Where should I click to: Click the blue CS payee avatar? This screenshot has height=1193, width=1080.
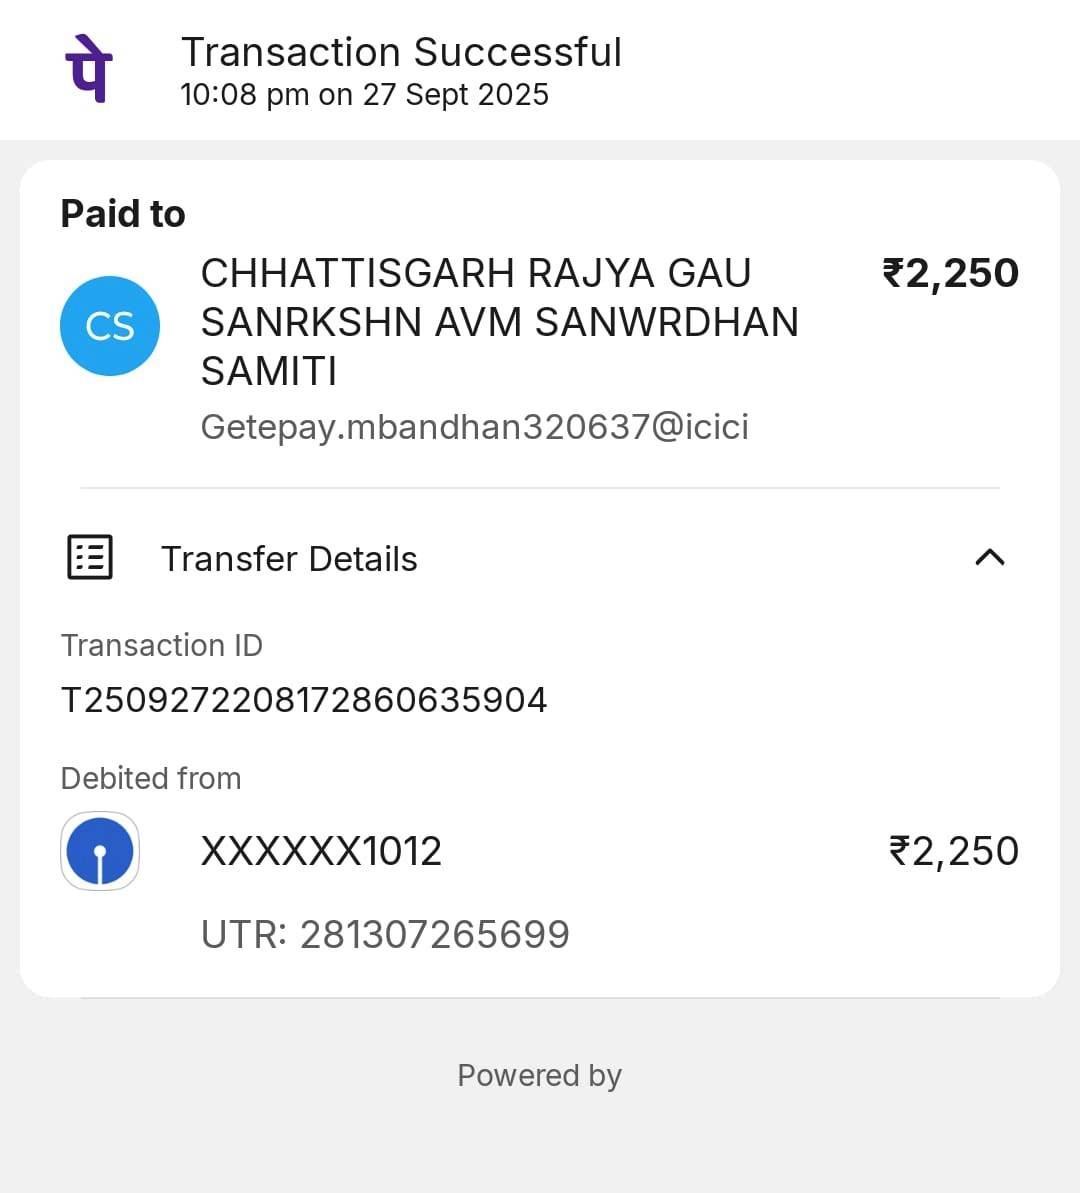coord(110,326)
